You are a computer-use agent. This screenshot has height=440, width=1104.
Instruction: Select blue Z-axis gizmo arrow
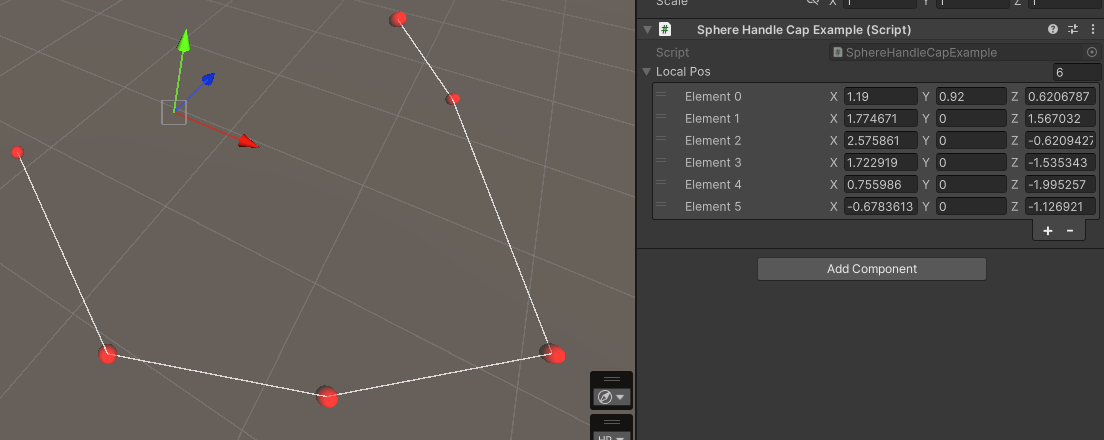click(207, 78)
